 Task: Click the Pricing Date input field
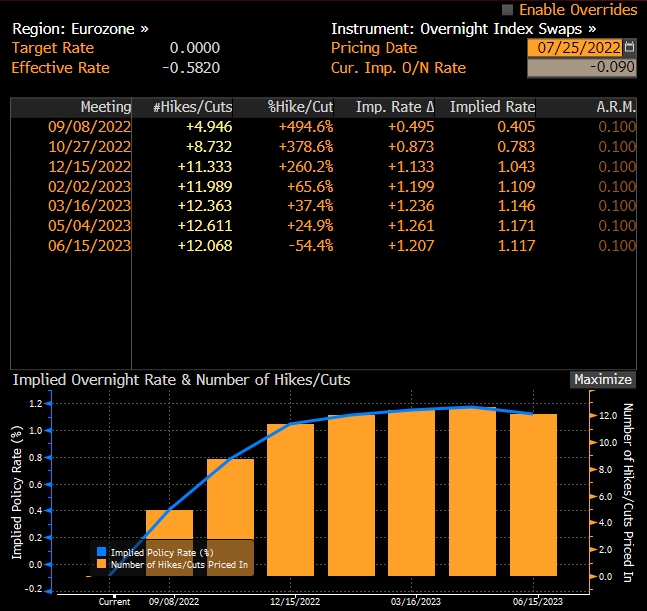point(577,48)
